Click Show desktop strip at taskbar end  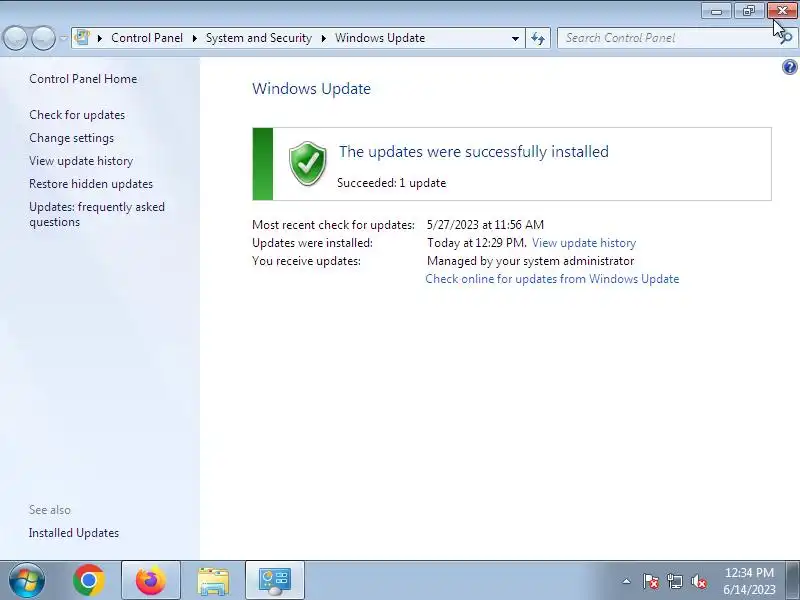(793, 580)
